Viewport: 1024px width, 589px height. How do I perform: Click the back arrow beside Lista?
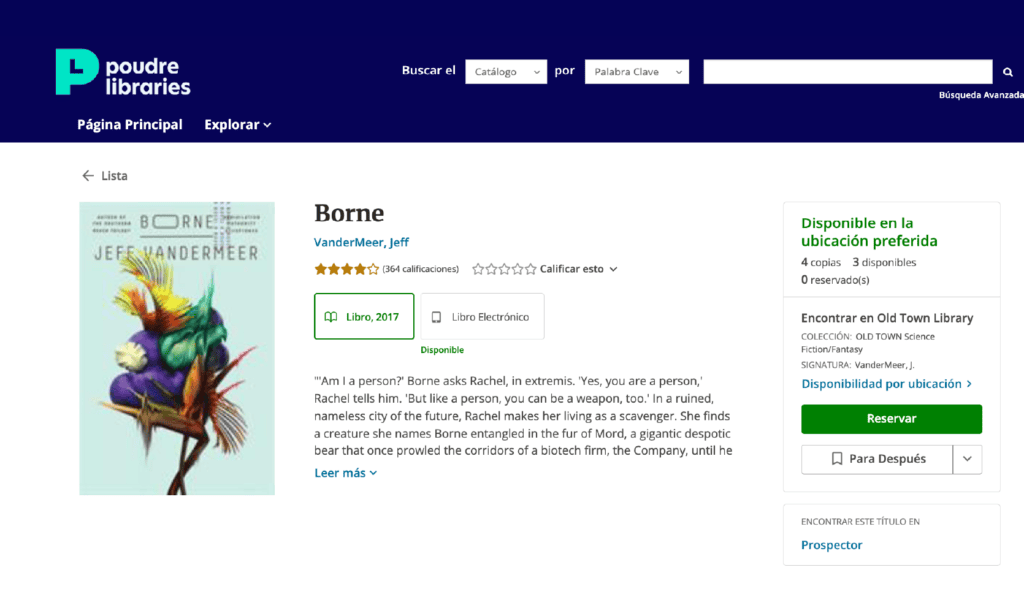88,176
